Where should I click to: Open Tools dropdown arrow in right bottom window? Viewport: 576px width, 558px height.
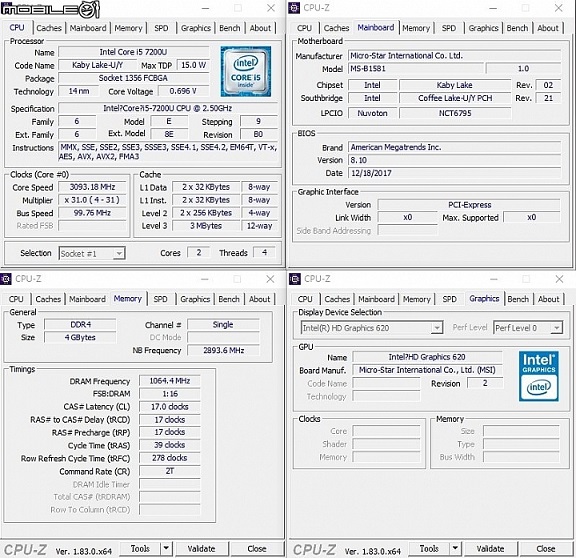[x=455, y=548]
